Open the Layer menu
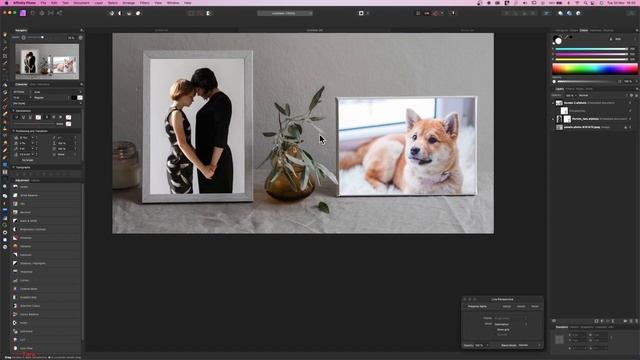 [x=99, y=3]
